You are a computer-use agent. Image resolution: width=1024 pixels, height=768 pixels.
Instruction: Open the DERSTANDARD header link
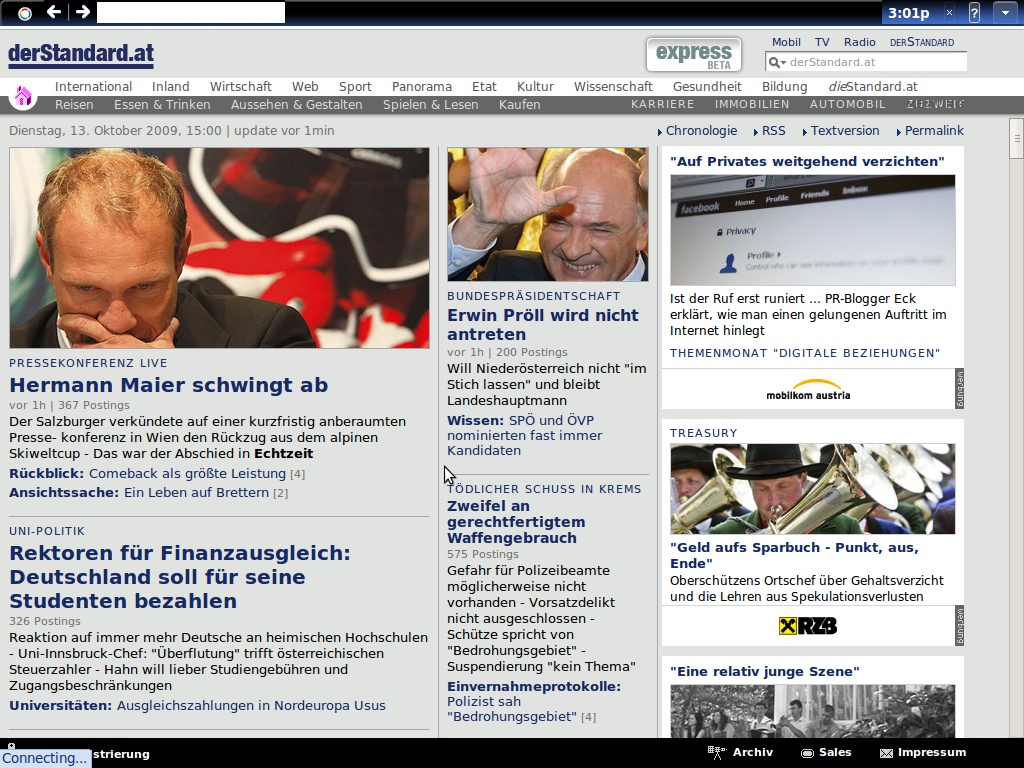[x=921, y=42]
